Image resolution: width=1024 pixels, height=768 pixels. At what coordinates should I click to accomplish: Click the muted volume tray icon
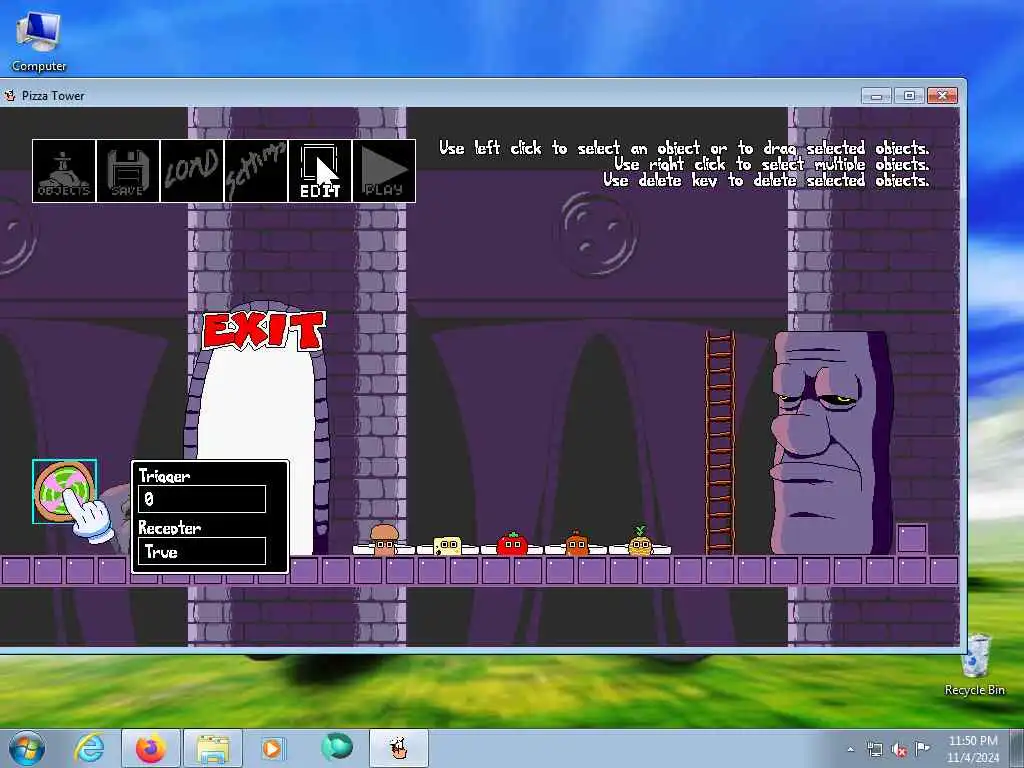pos(899,749)
